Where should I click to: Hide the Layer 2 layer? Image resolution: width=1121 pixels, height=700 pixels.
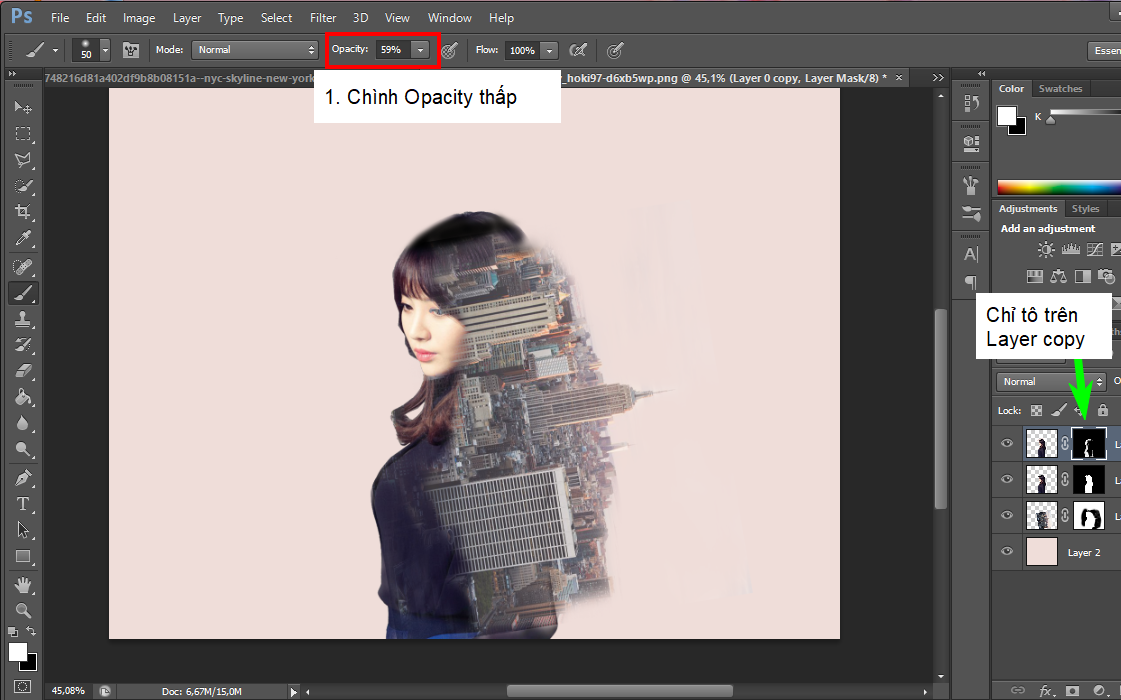pos(1007,552)
